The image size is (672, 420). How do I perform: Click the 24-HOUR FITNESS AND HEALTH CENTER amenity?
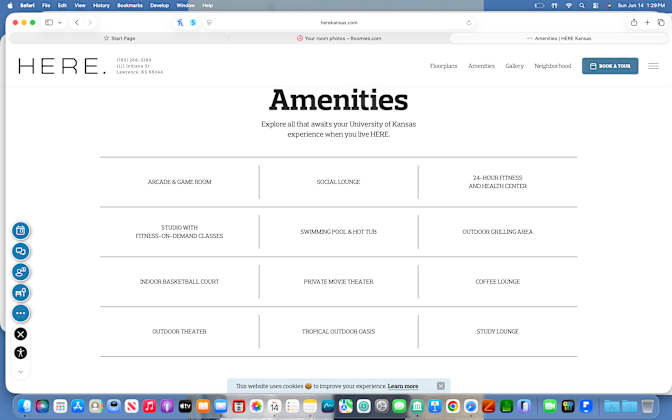(x=498, y=182)
